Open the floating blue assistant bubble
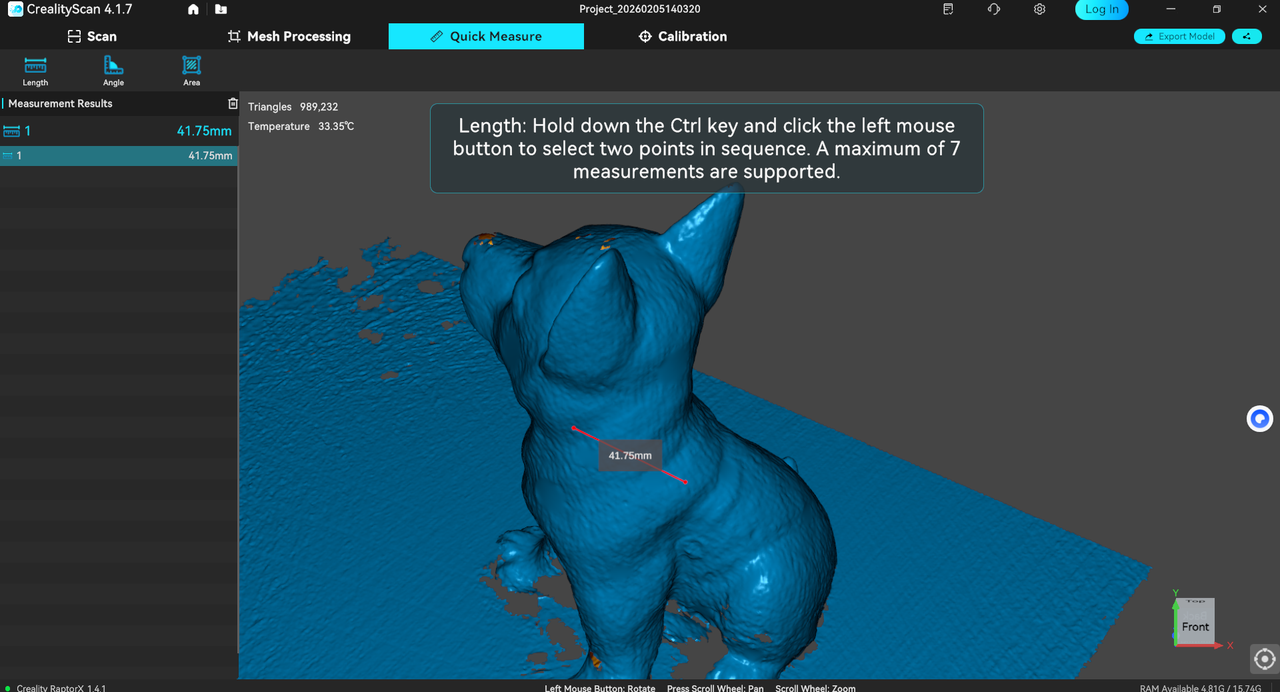 coord(1259,419)
